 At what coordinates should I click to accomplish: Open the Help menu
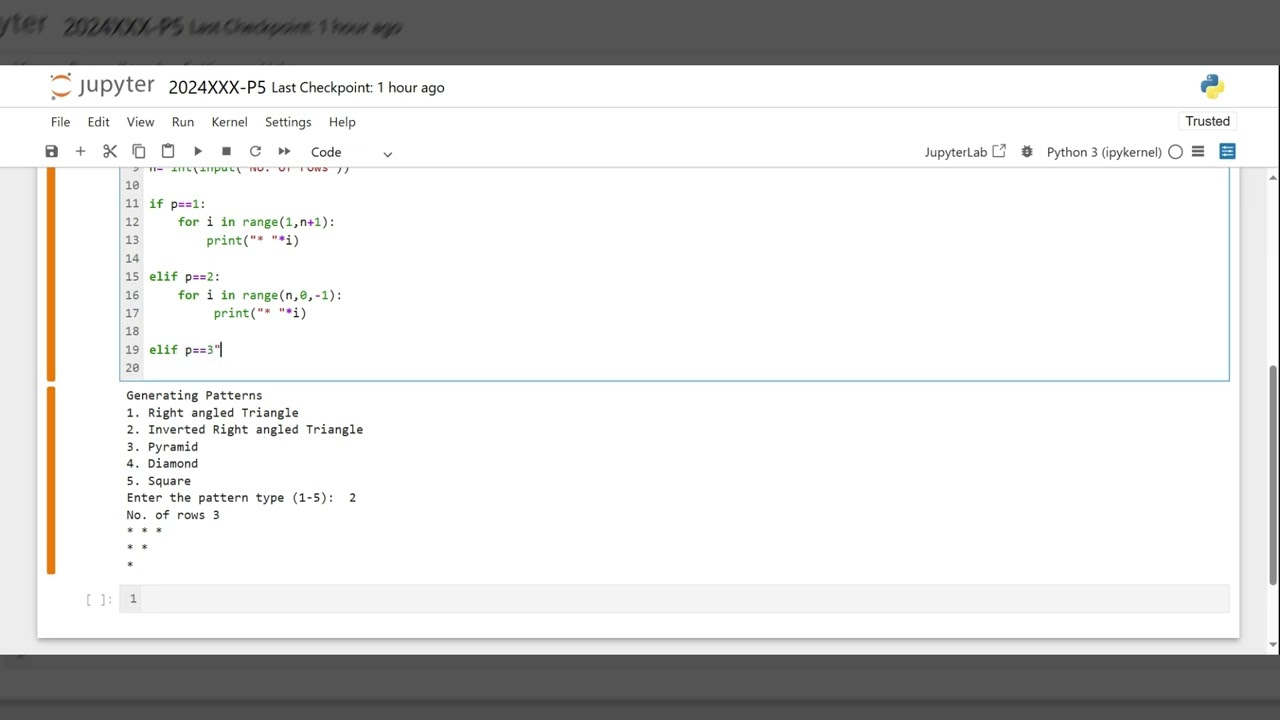click(342, 122)
